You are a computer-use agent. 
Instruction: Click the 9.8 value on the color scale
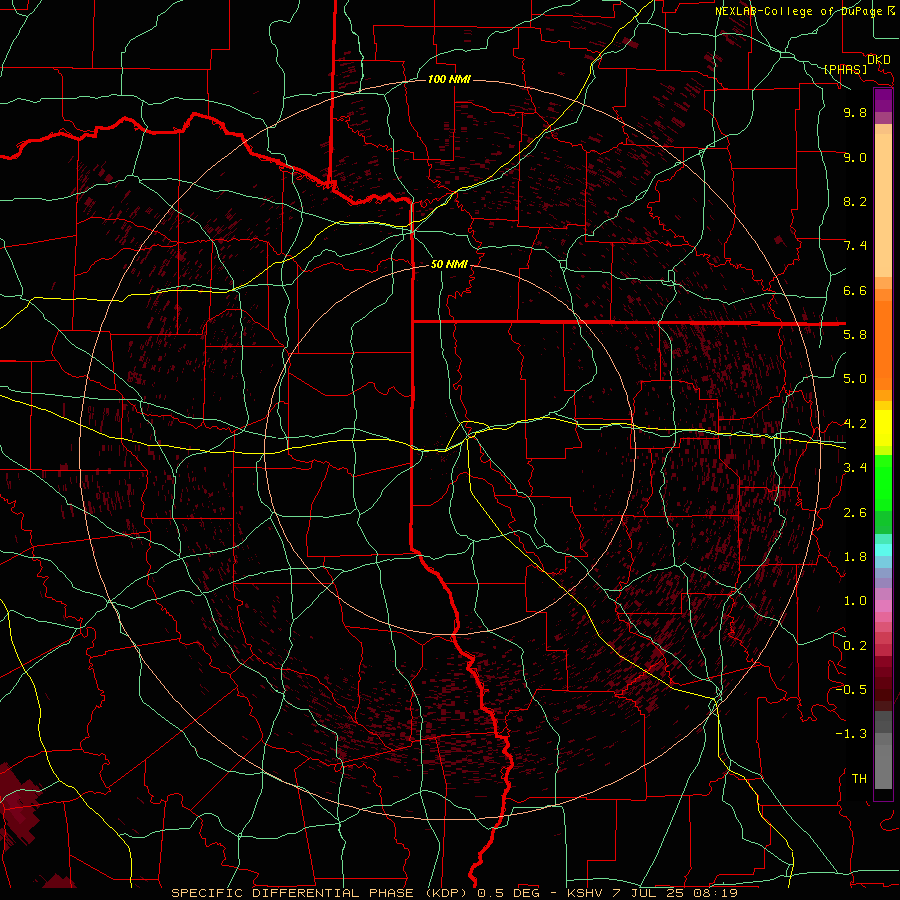(855, 112)
